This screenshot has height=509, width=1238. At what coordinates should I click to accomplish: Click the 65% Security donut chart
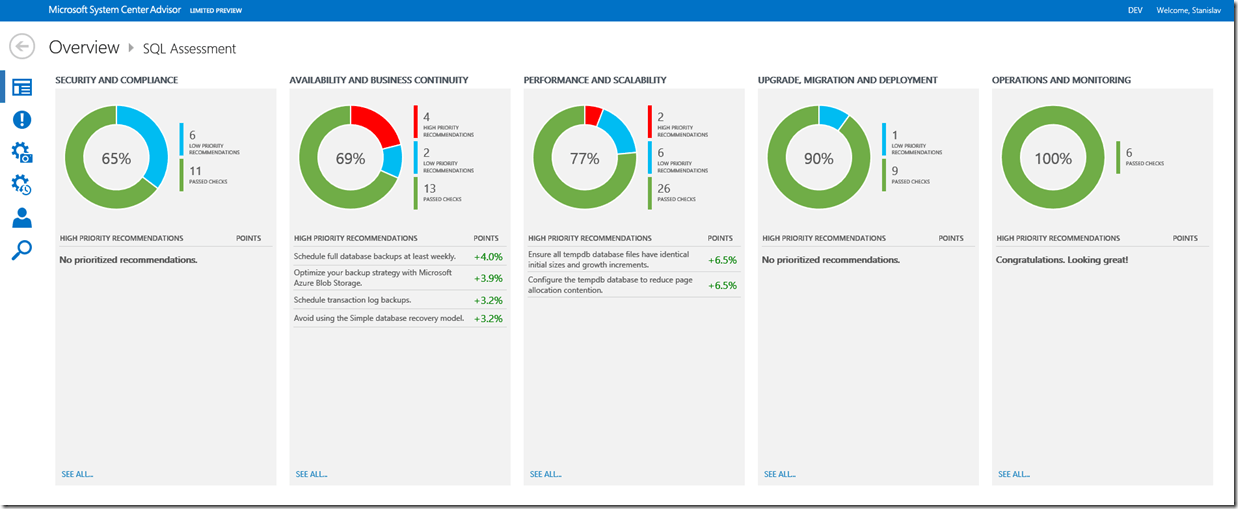(117, 158)
